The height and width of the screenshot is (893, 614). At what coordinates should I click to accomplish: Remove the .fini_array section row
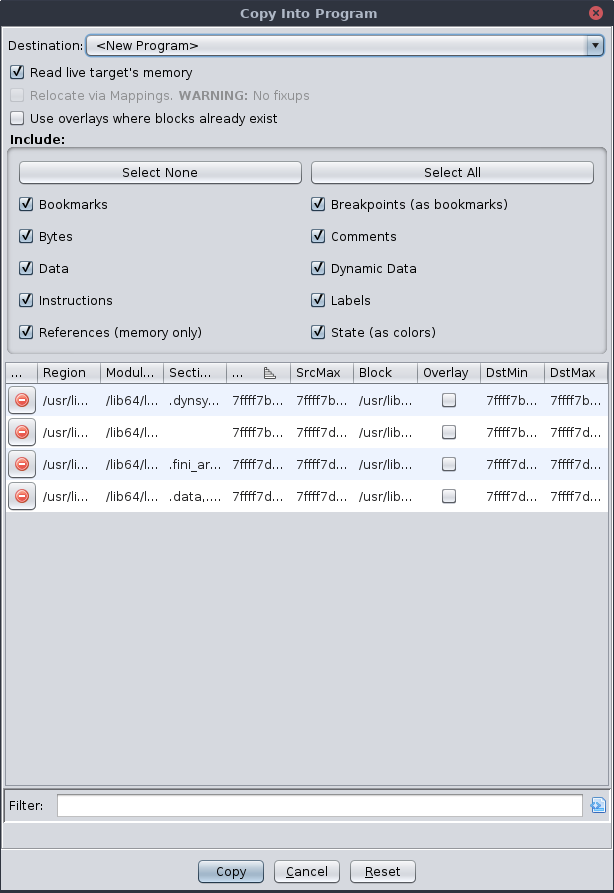click(21, 465)
